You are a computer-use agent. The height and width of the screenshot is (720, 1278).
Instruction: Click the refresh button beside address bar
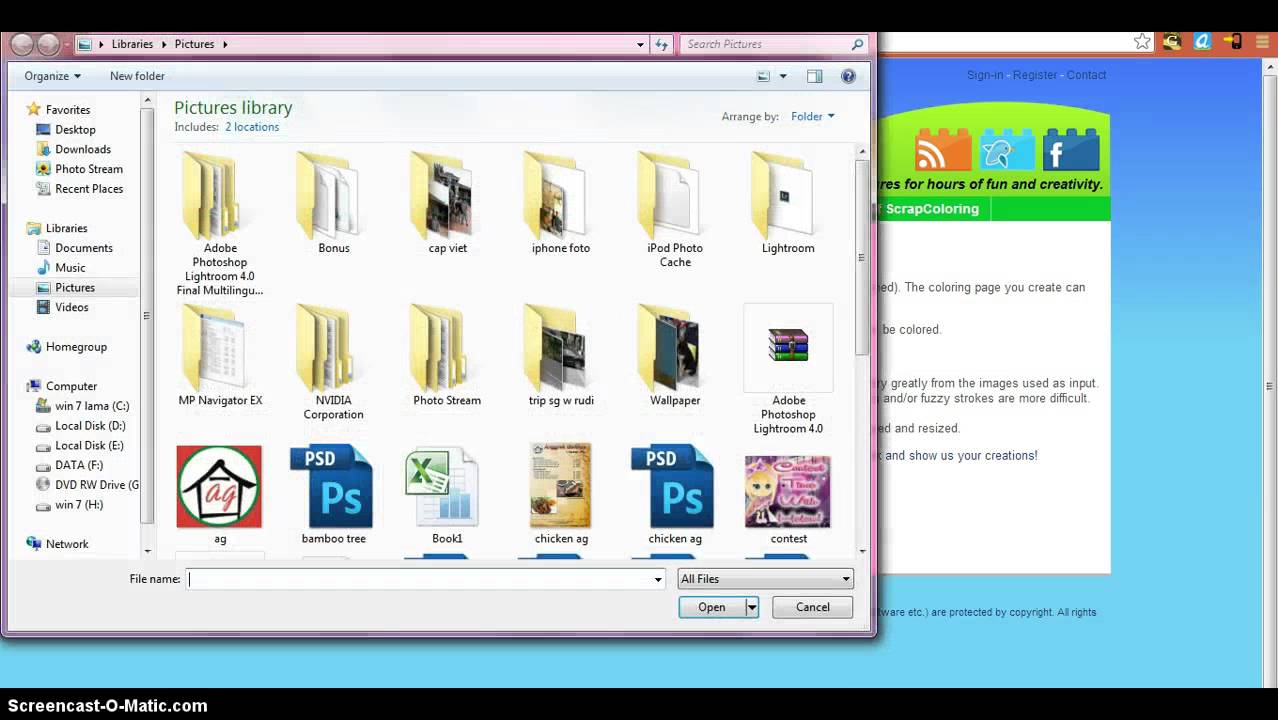661,44
